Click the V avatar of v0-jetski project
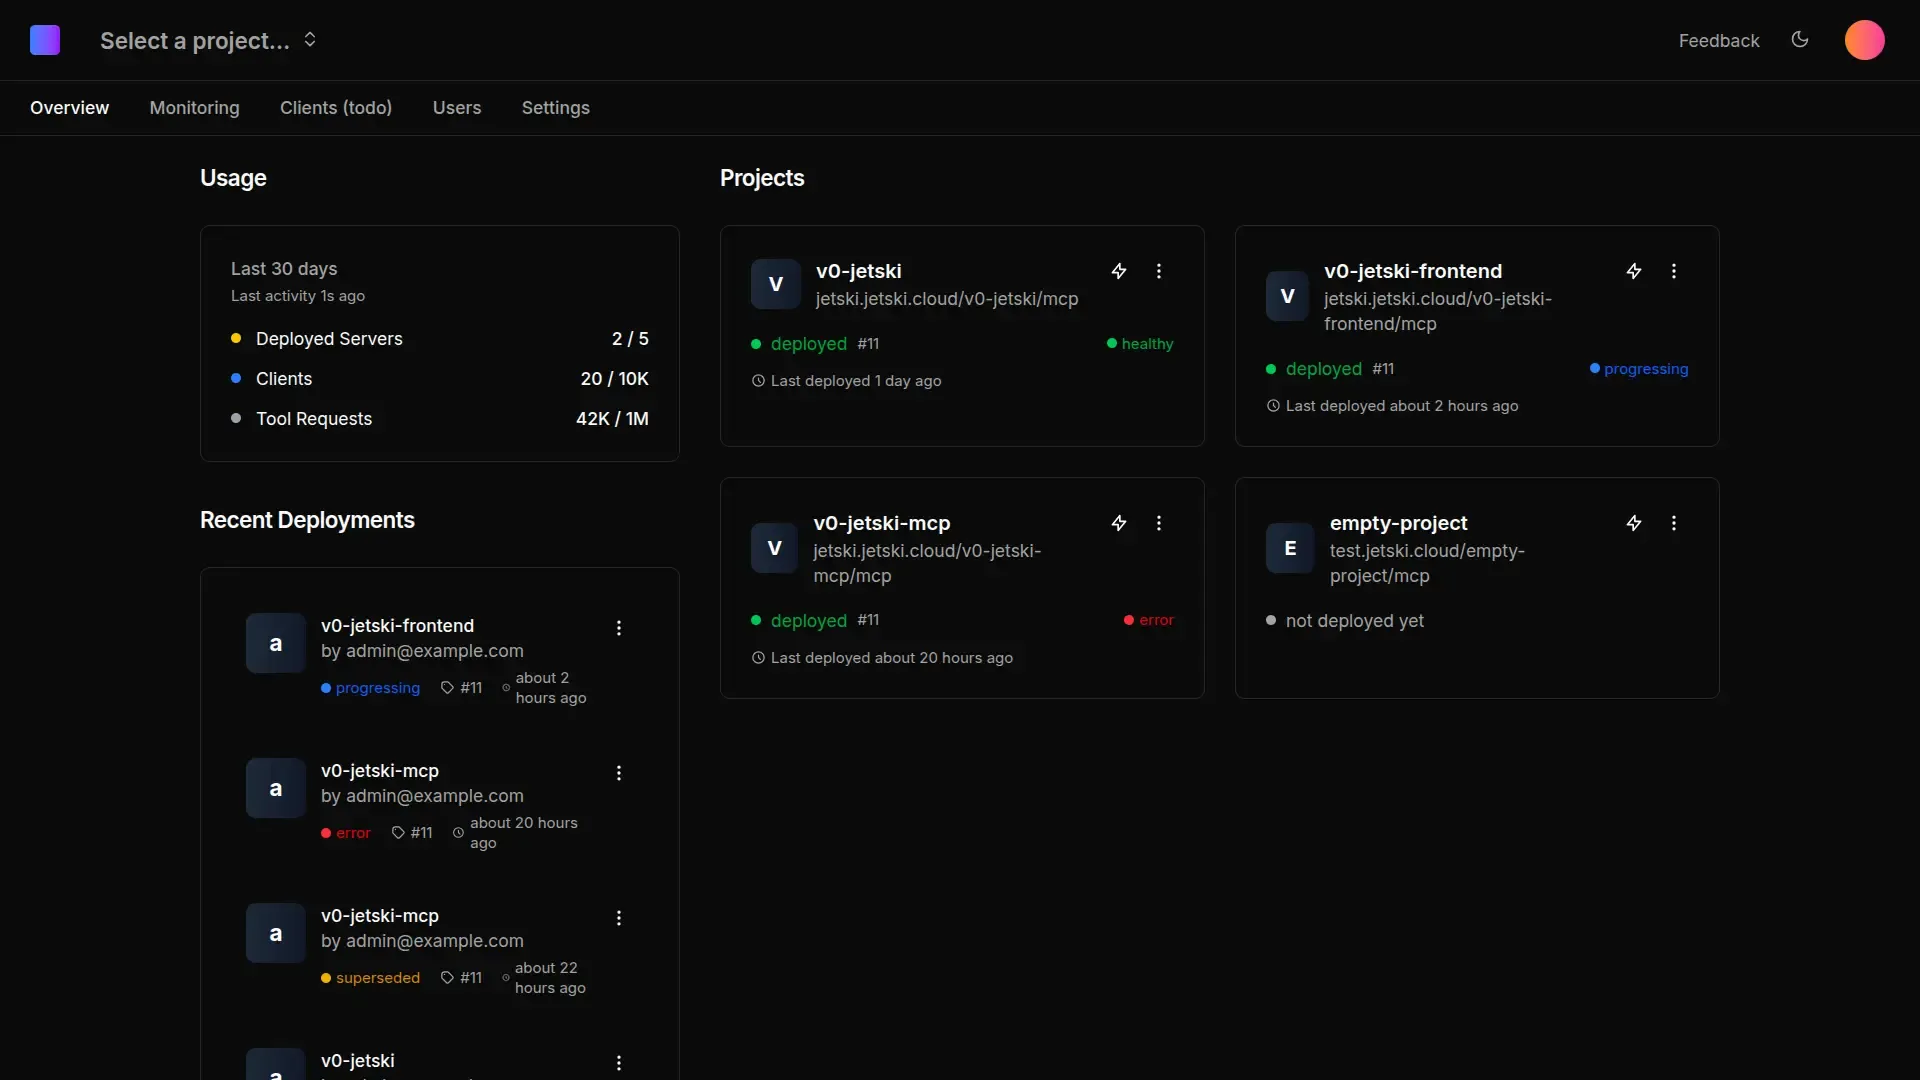 [x=776, y=284]
